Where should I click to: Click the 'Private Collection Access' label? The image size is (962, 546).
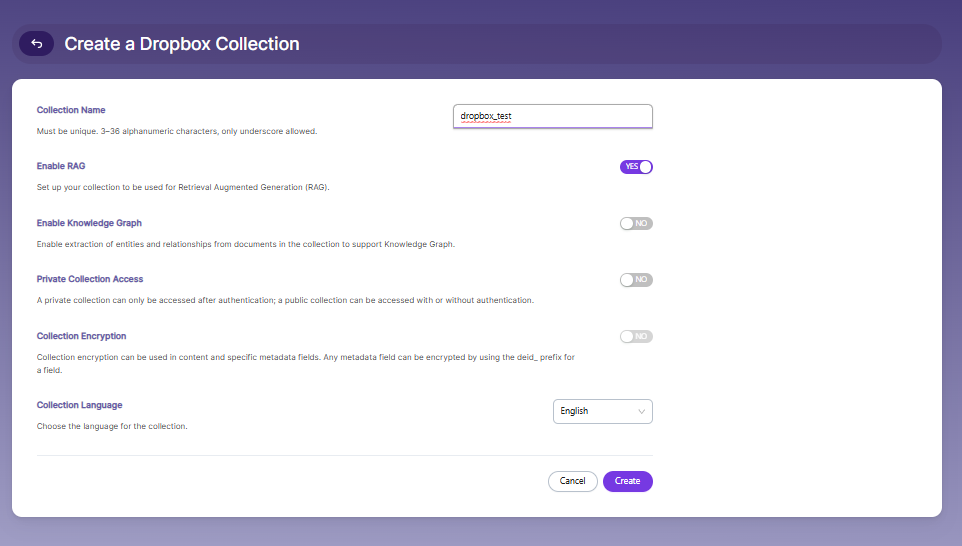click(x=90, y=279)
